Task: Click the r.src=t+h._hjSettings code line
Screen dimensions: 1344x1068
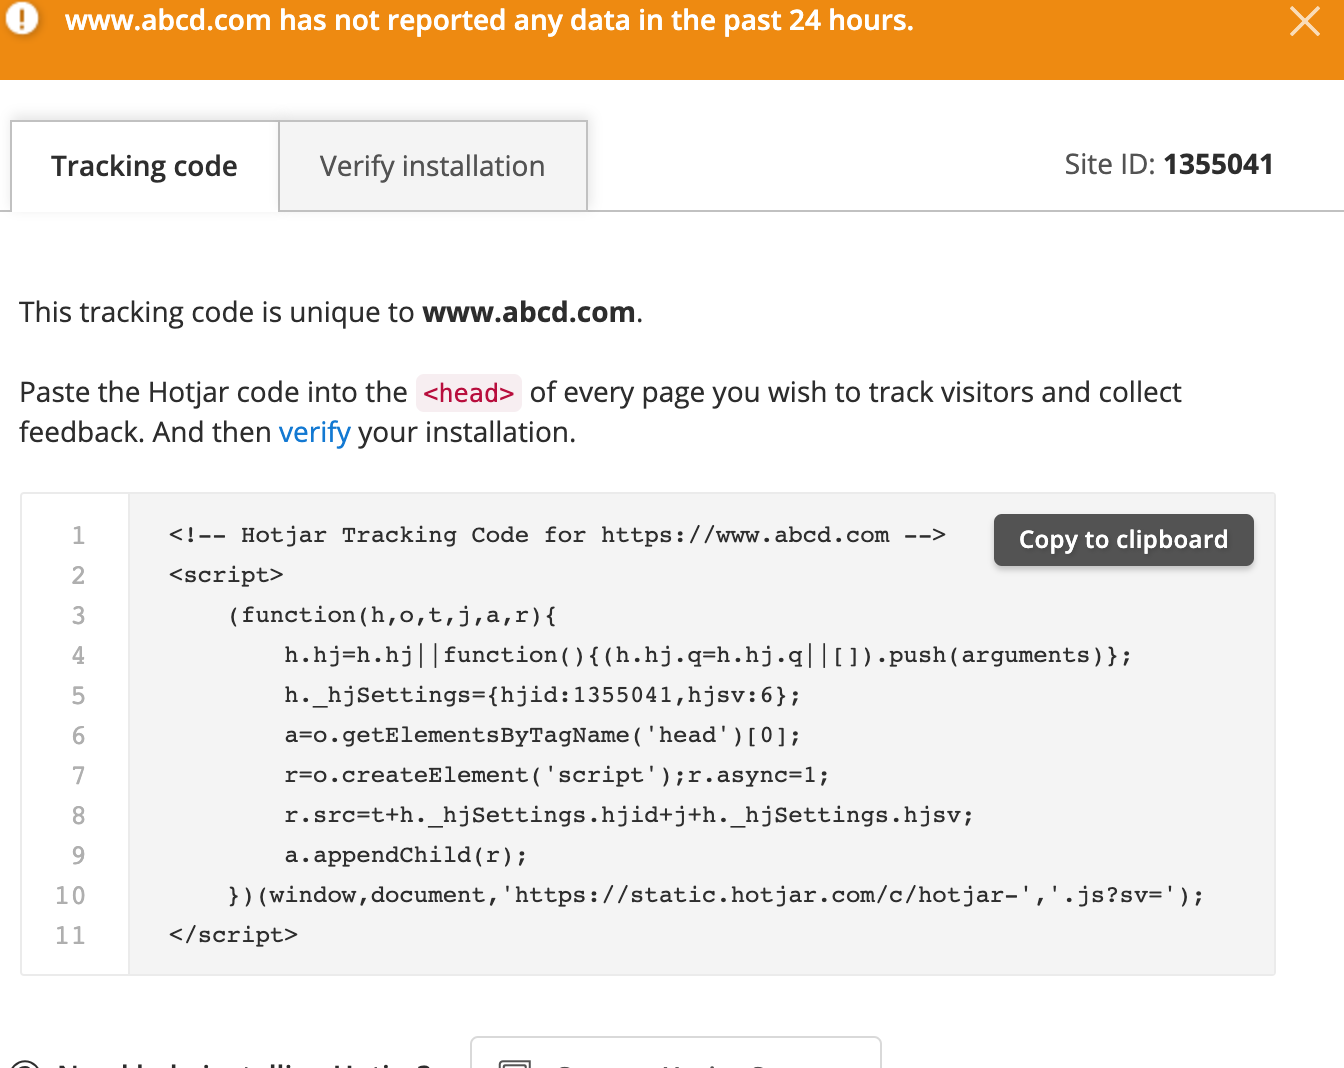Action: (628, 815)
